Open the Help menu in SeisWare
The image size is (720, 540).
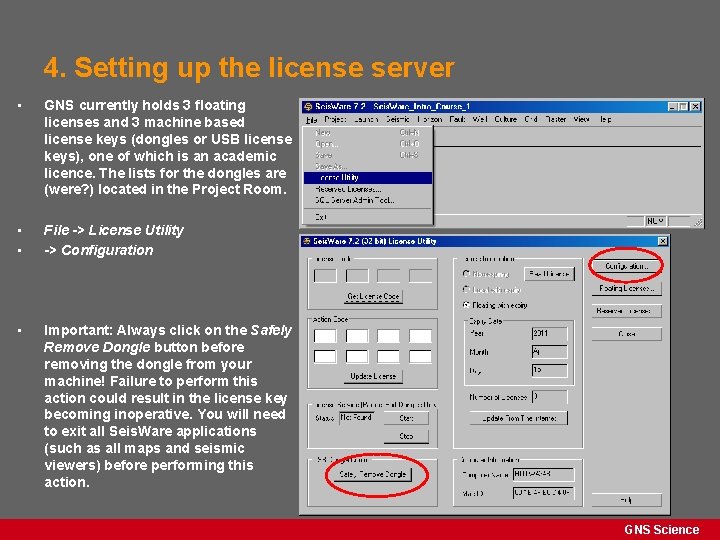pos(605,119)
